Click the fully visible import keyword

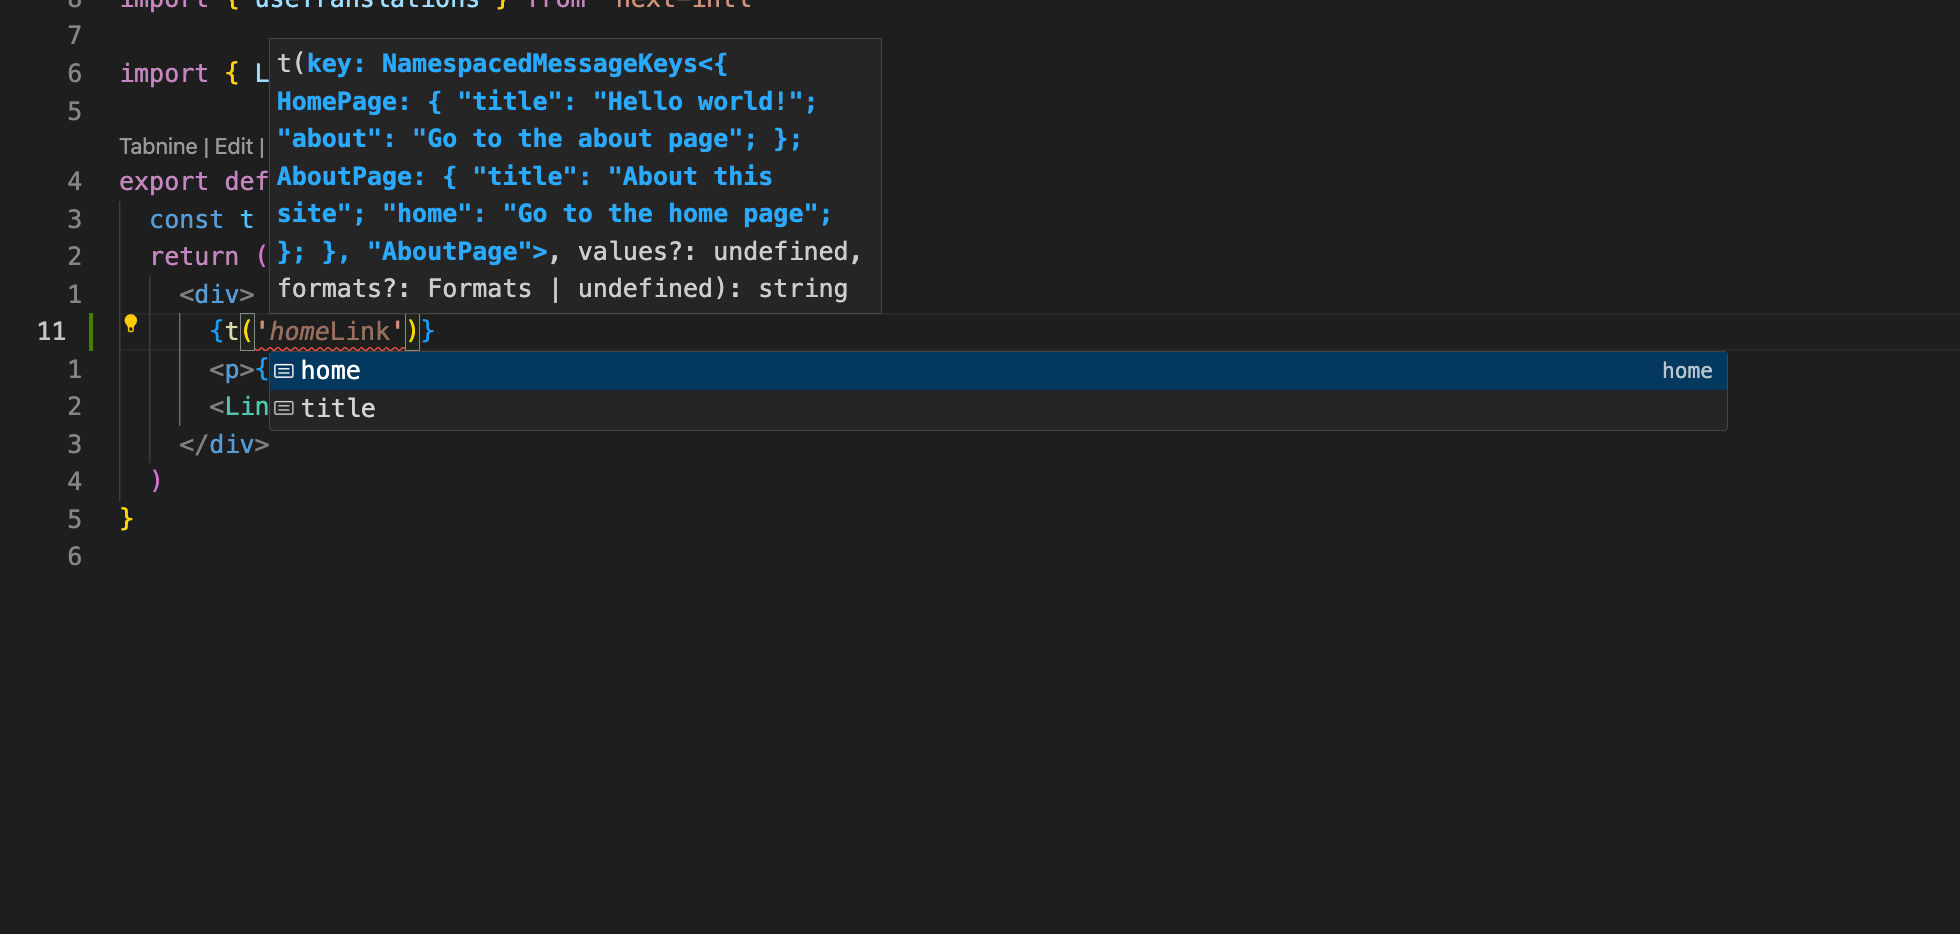tap(164, 73)
